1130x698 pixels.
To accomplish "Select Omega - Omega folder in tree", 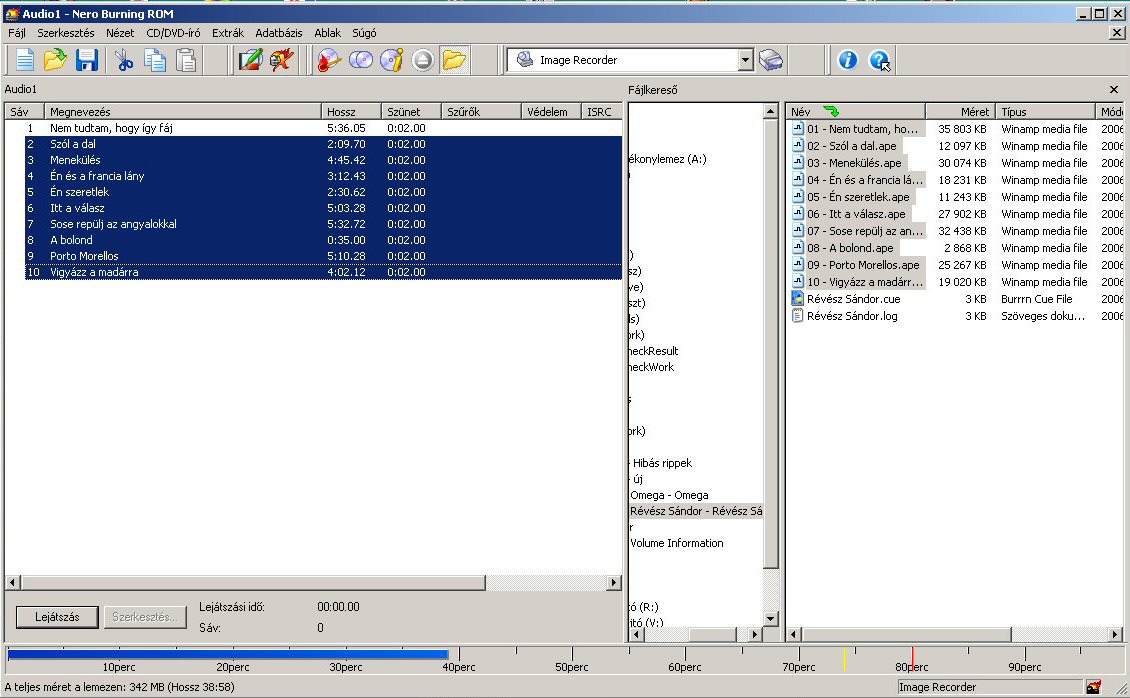I will [x=668, y=495].
